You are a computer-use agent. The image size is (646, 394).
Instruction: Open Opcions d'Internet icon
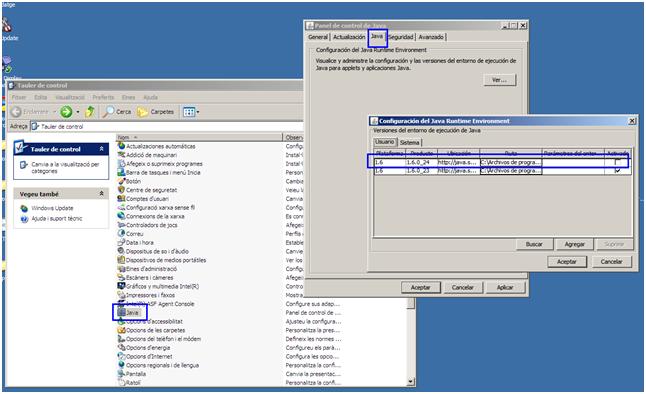pos(121,356)
